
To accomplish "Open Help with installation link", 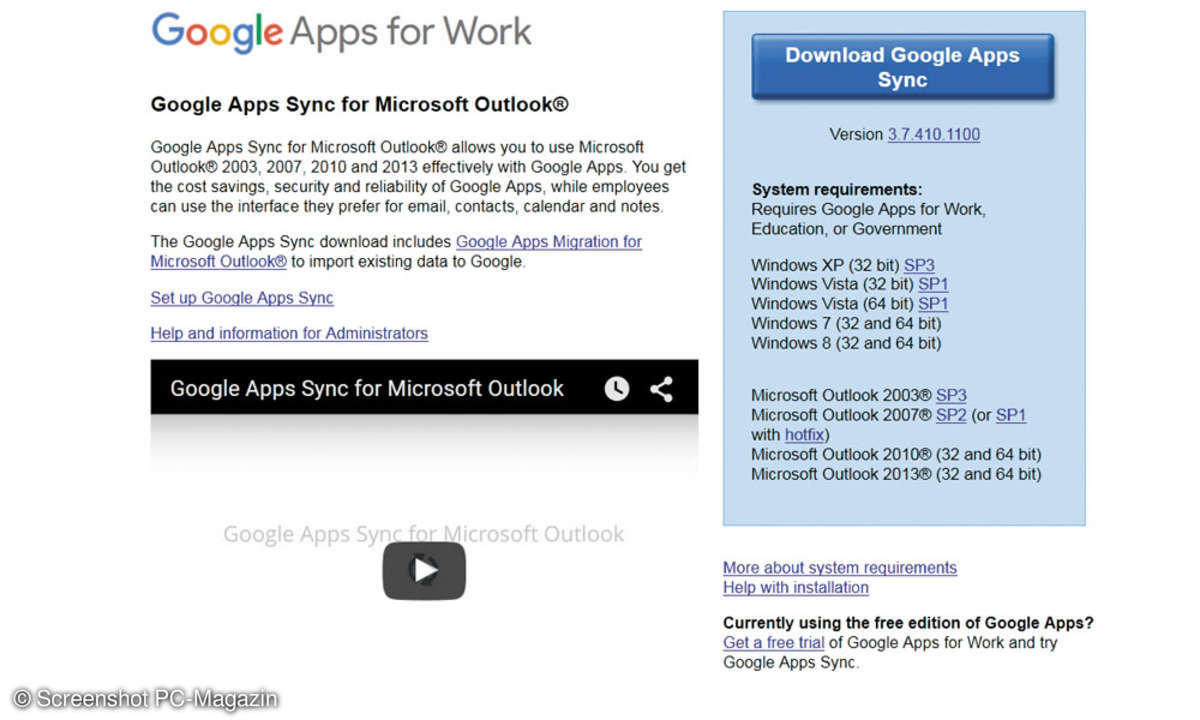I will click(796, 587).
